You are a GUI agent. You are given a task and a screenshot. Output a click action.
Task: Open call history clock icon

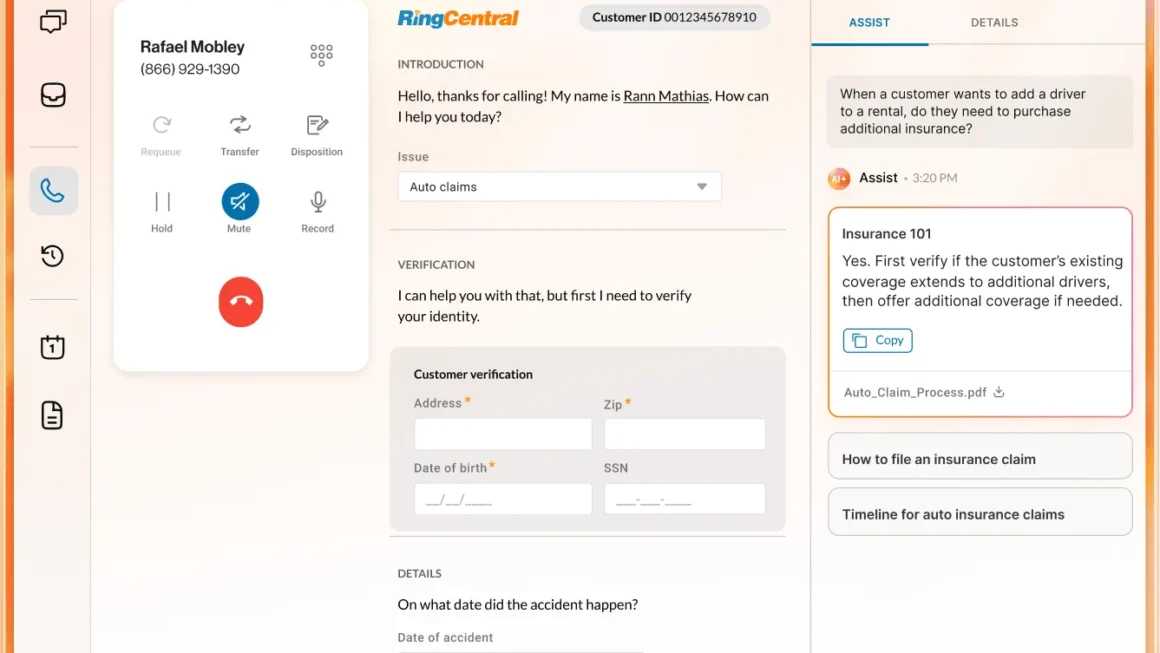click(x=53, y=256)
